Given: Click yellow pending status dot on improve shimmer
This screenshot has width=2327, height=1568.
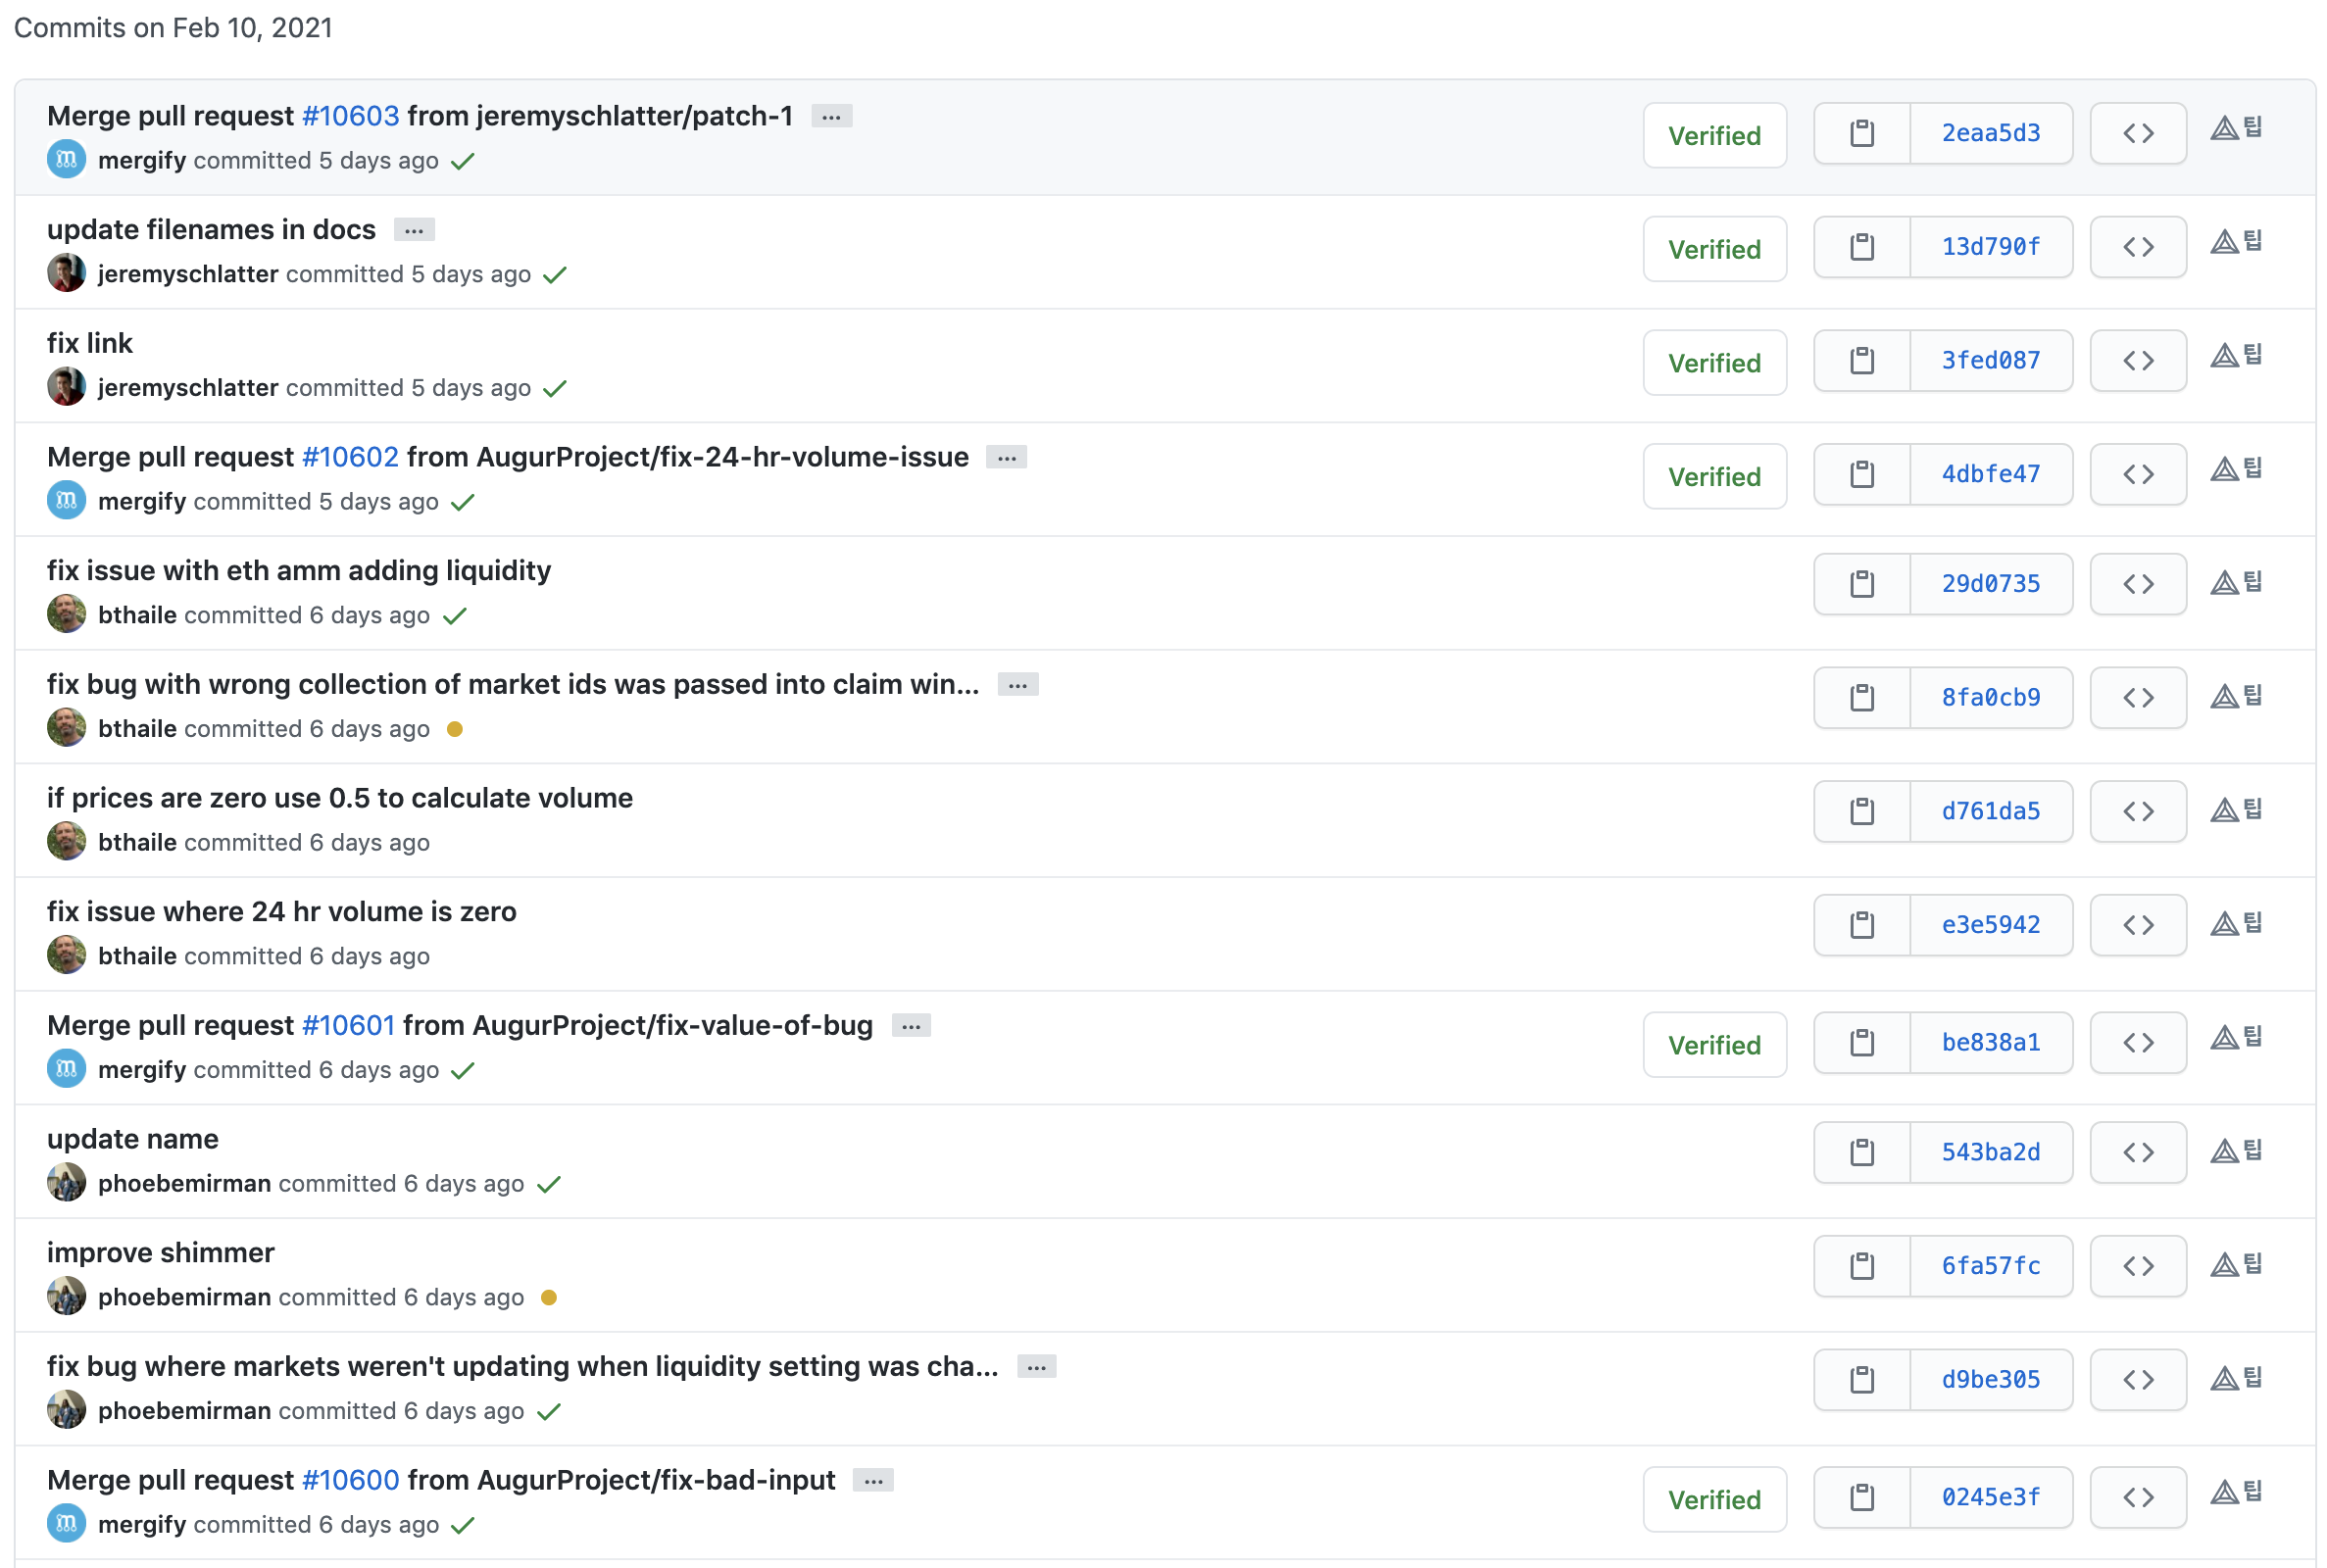Looking at the screenshot, I should click(548, 1298).
